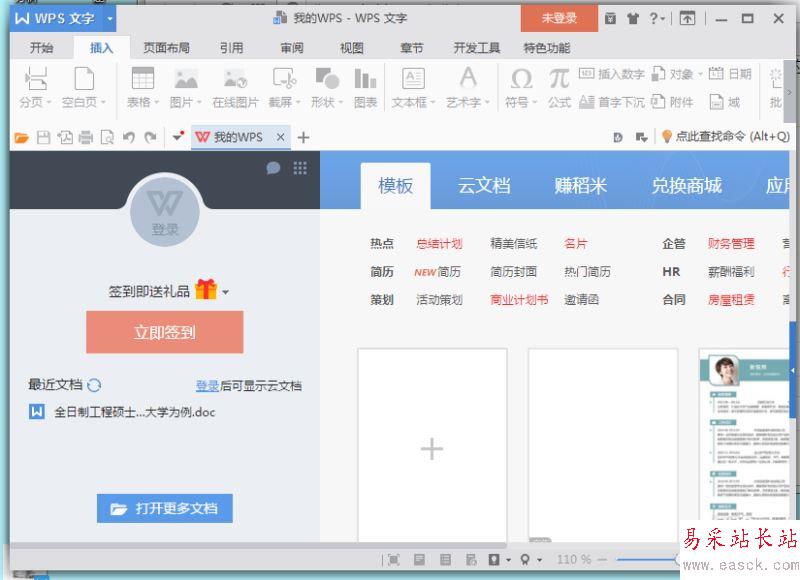Switch to the 页面布局 ribbon tab
Screen dimensions: 800x580
tap(166, 48)
